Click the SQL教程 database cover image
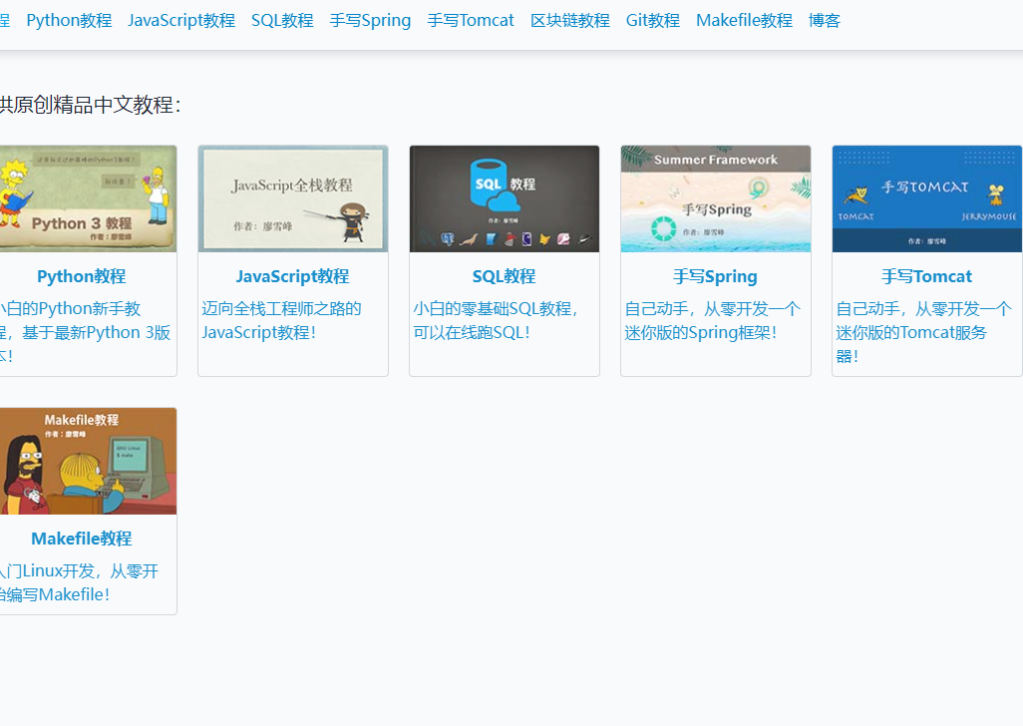This screenshot has width=1023, height=726. [x=504, y=198]
